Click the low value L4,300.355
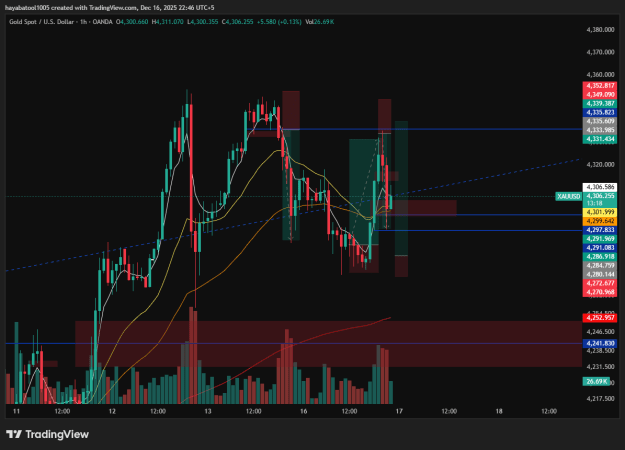Screen dimensions: 625x450 202,22
